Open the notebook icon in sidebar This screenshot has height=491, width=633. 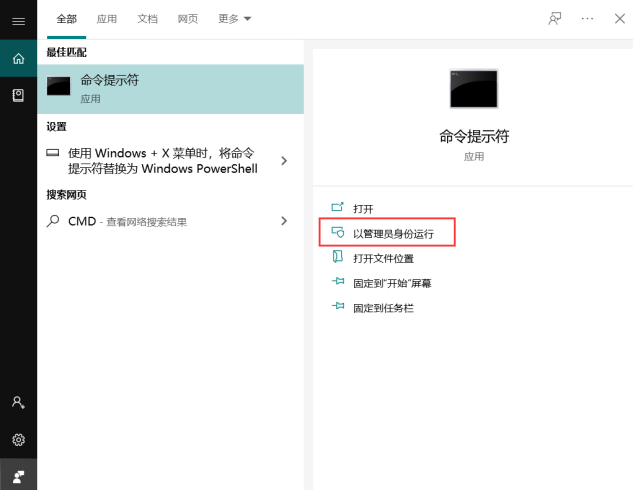[x=18, y=95]
